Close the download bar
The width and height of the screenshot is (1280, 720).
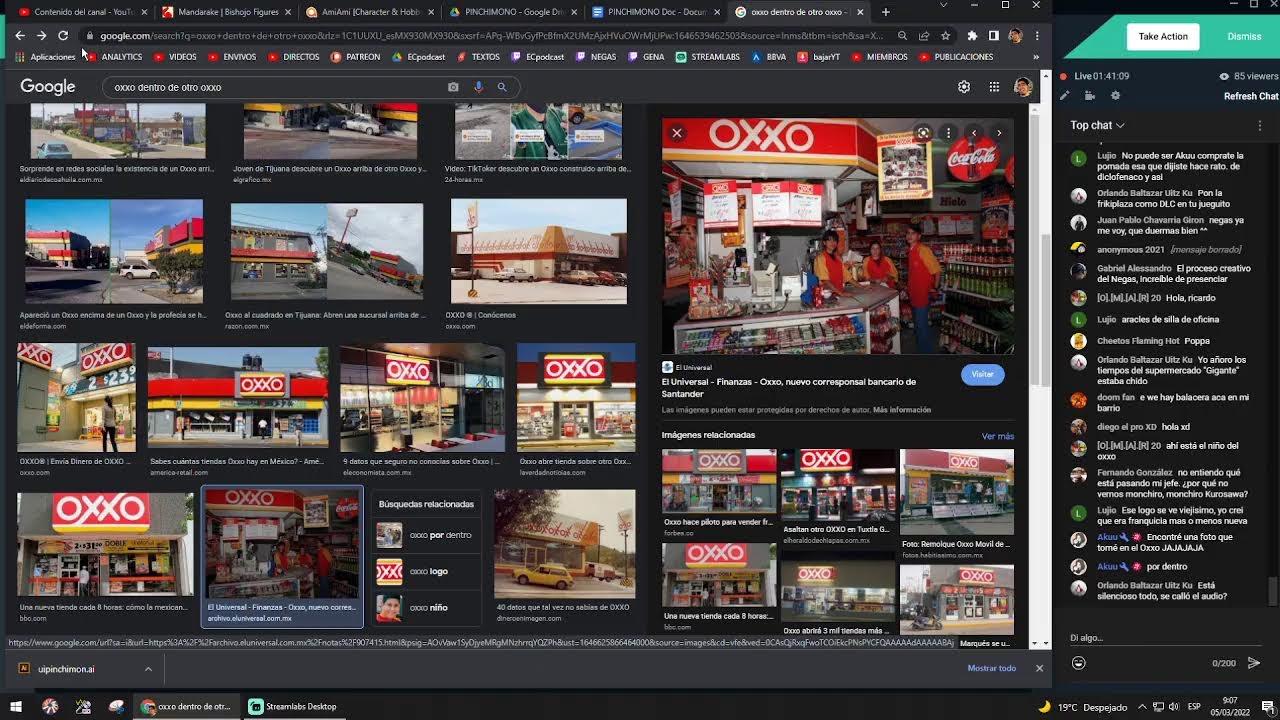1039,668
